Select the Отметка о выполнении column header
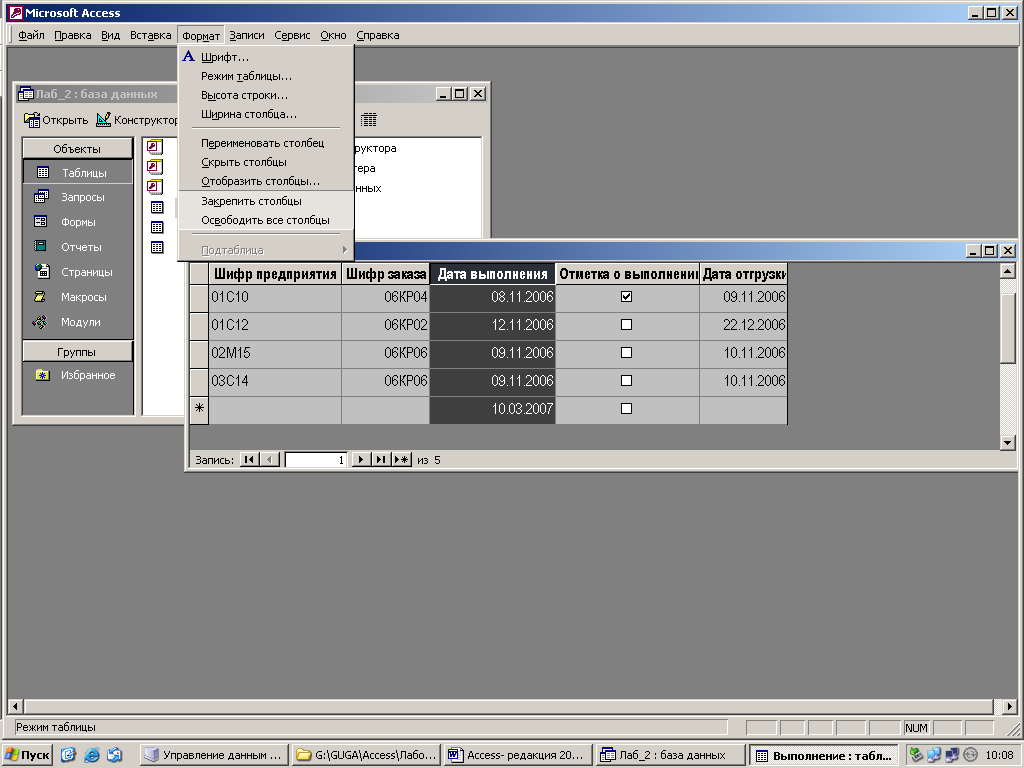The height and width of the screenshot is (768, 1024). tap(627, 274)
